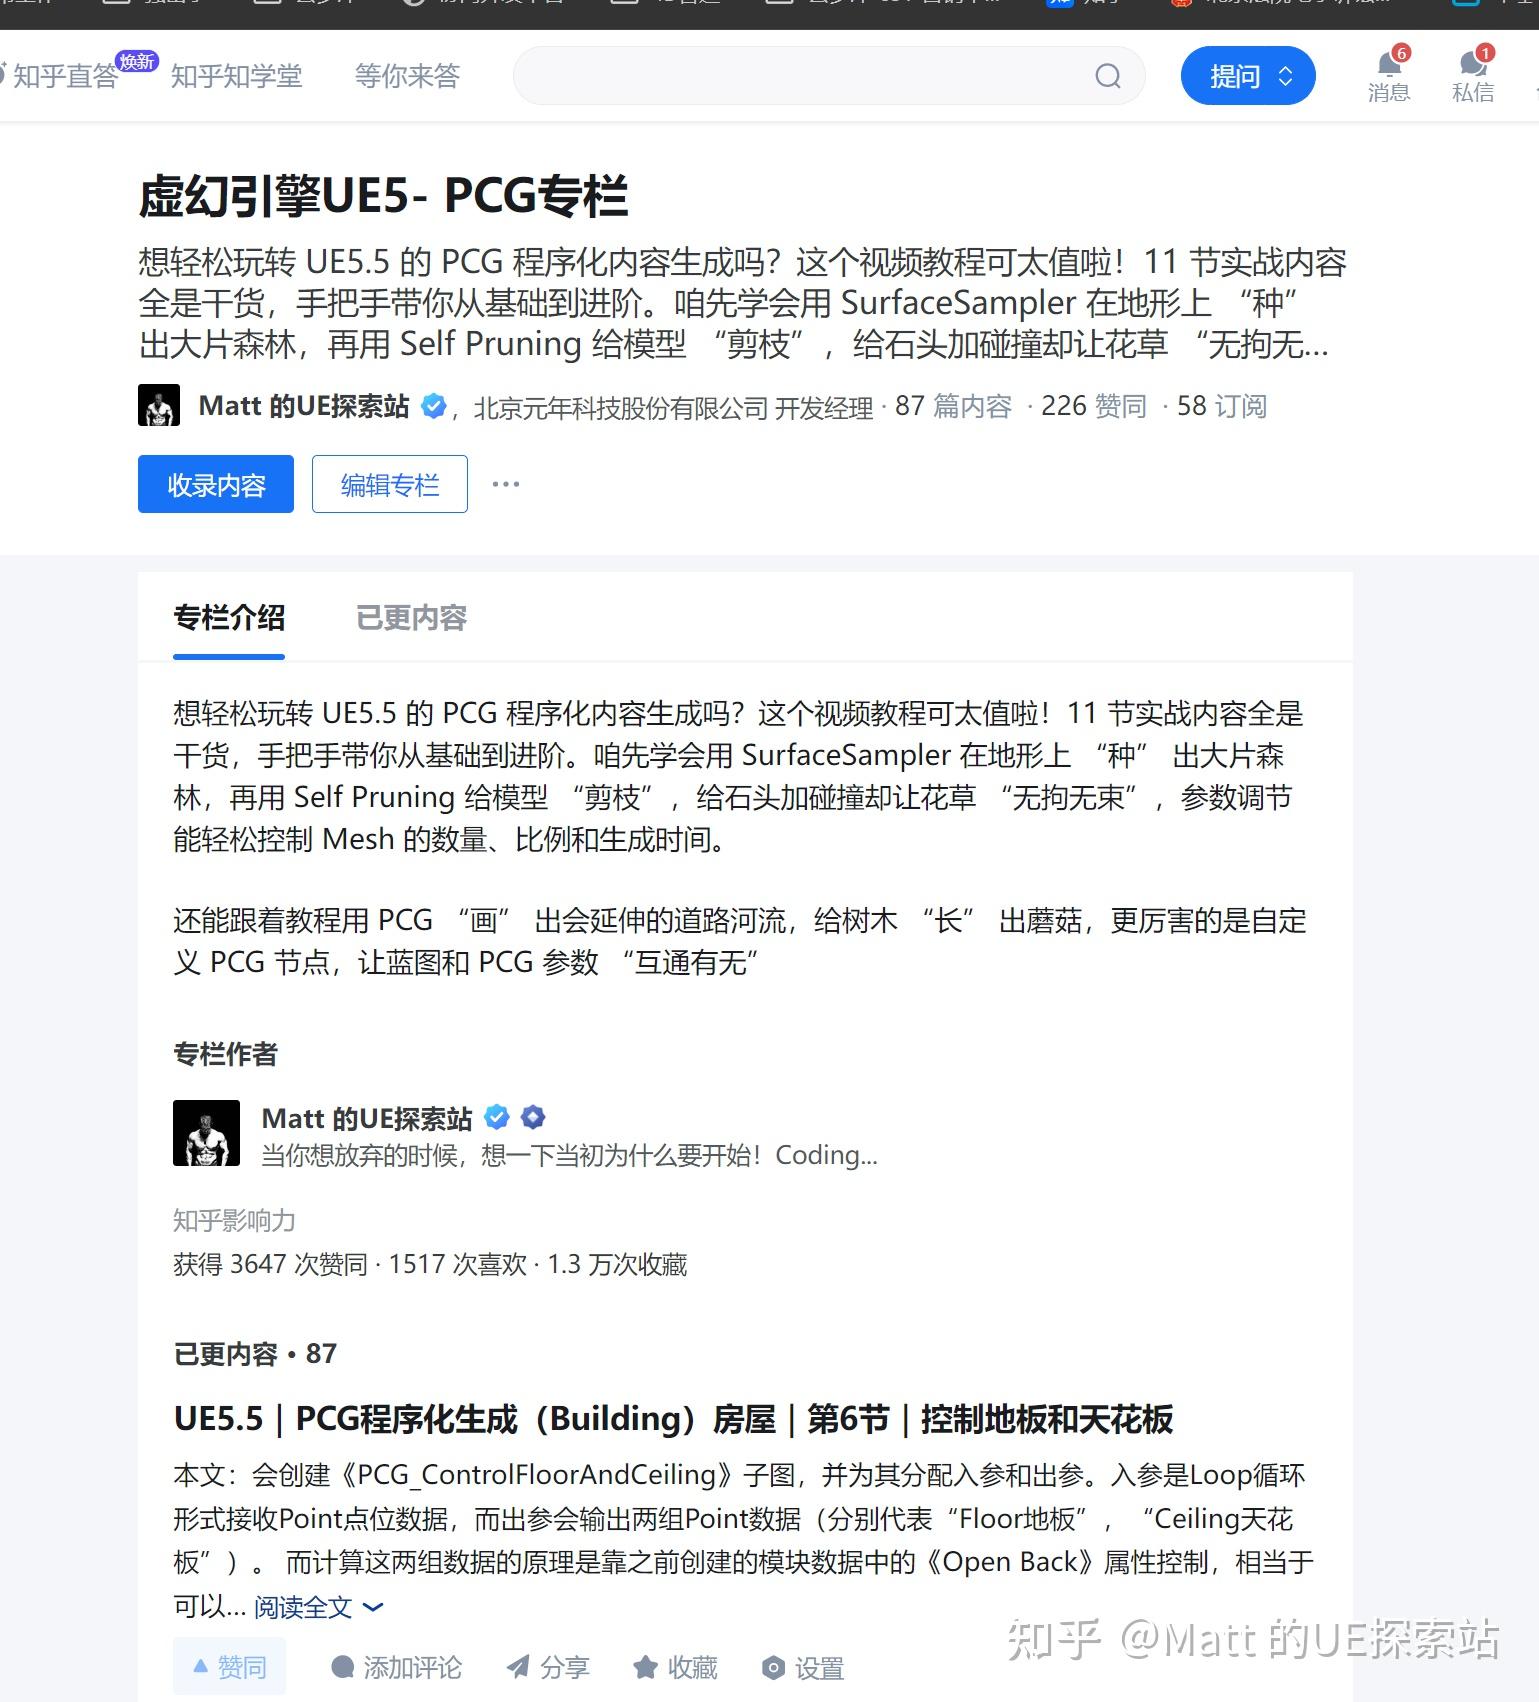Click the 收藏 star icon
The width and height of the screenshot is (1539, 1702).
coord(645,1666)
